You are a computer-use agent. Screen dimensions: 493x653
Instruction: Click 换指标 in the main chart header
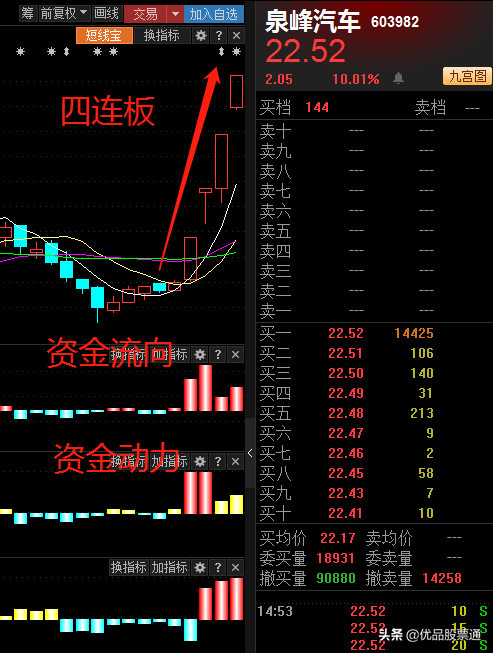pos(162,35)
